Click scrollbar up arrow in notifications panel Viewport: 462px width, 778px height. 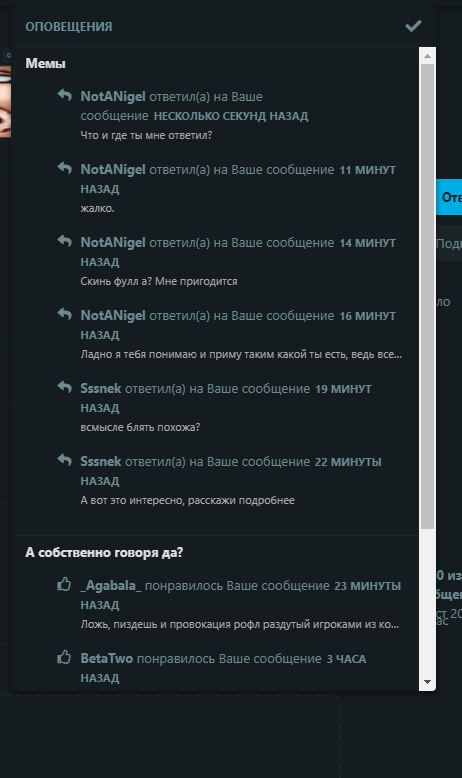pos(427,56)
